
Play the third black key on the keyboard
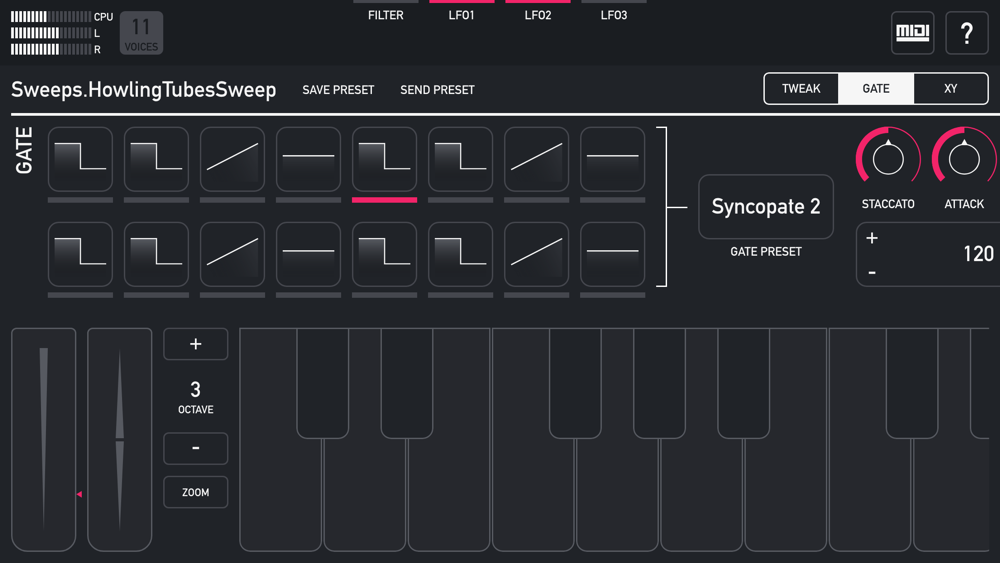coord(575,383)
